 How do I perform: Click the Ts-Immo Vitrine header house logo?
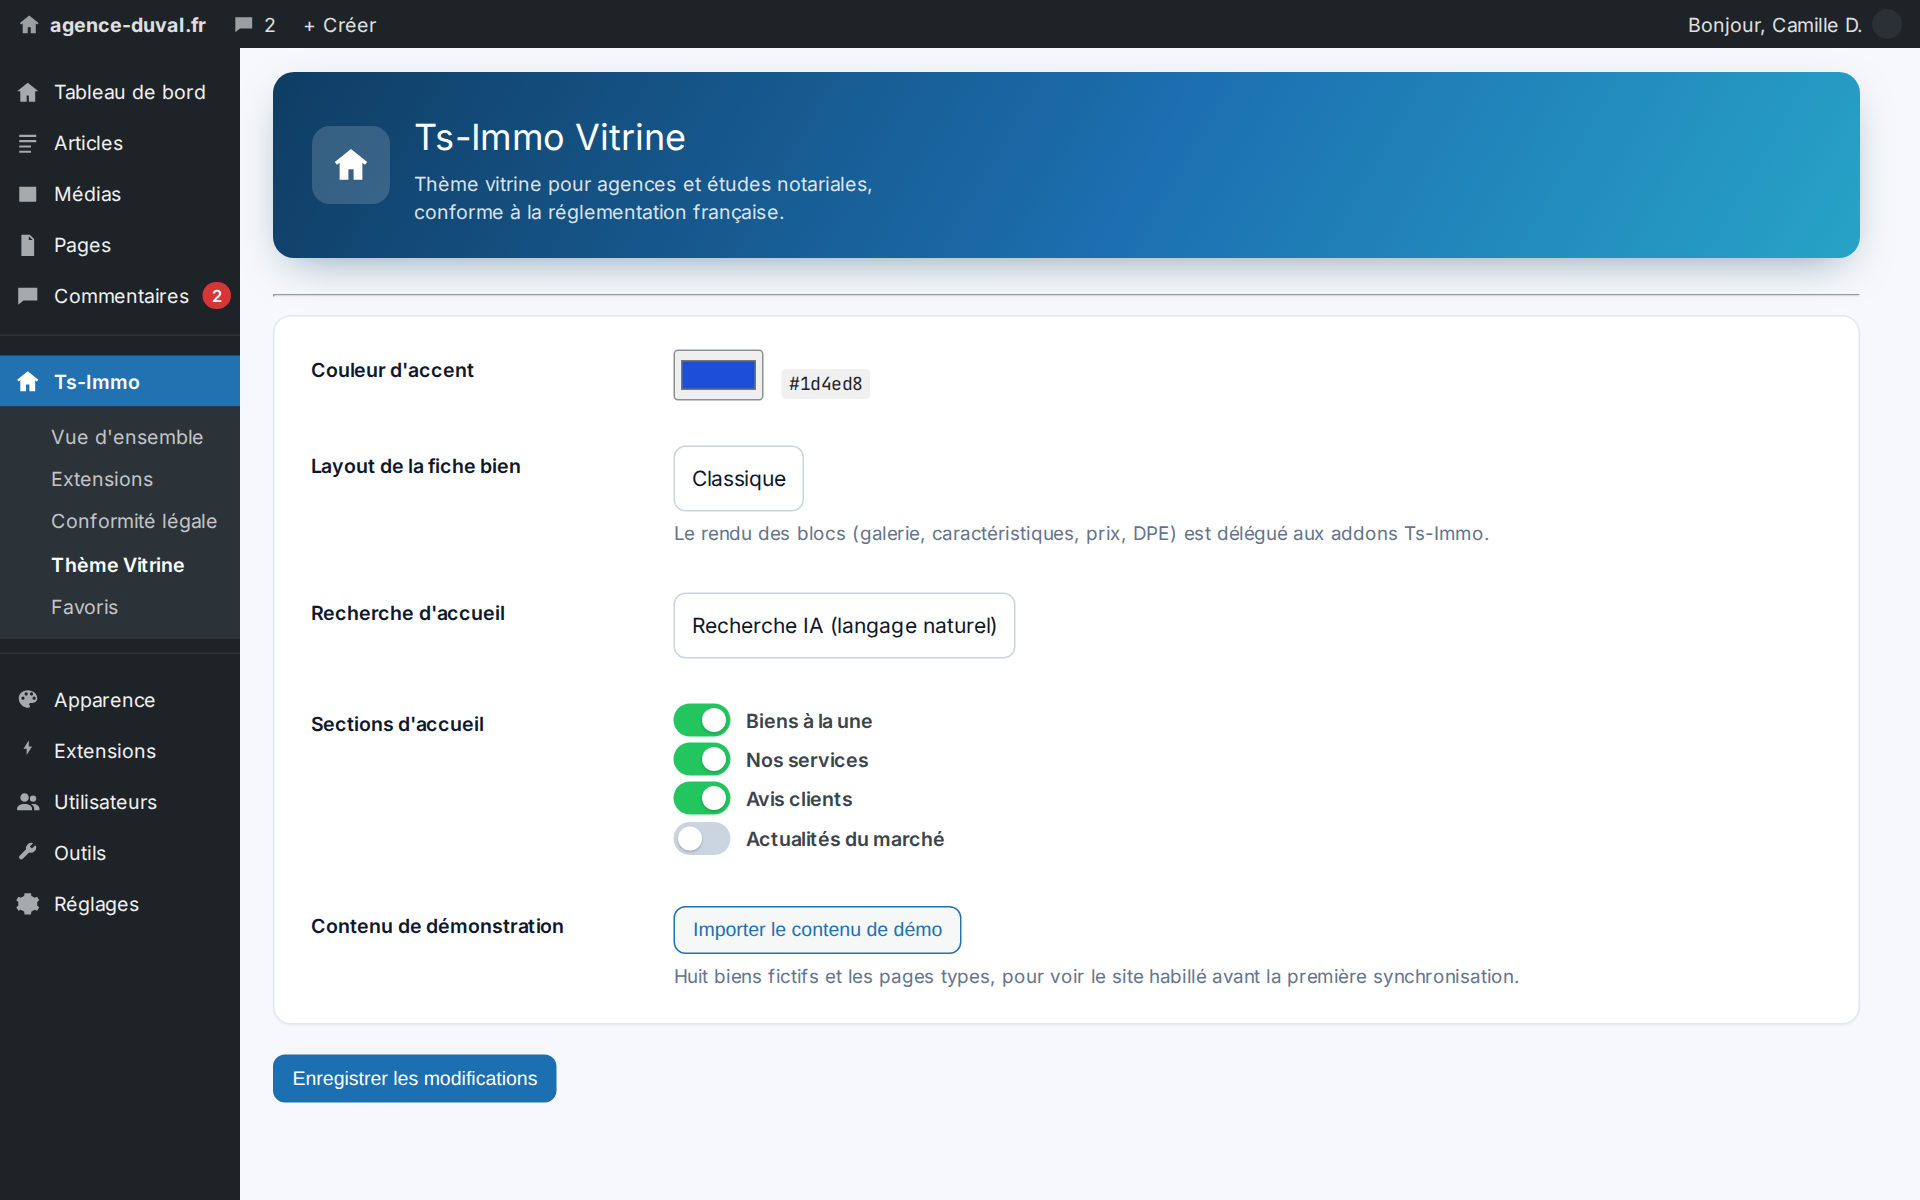351,165
